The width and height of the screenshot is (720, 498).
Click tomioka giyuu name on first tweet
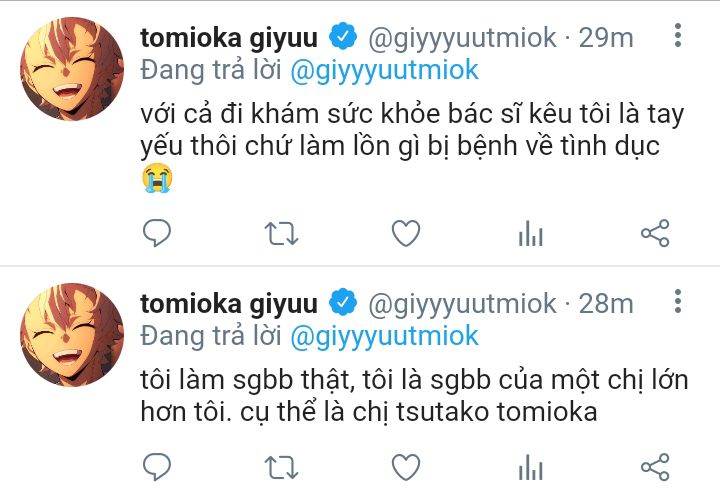click(x=229, y=38)
